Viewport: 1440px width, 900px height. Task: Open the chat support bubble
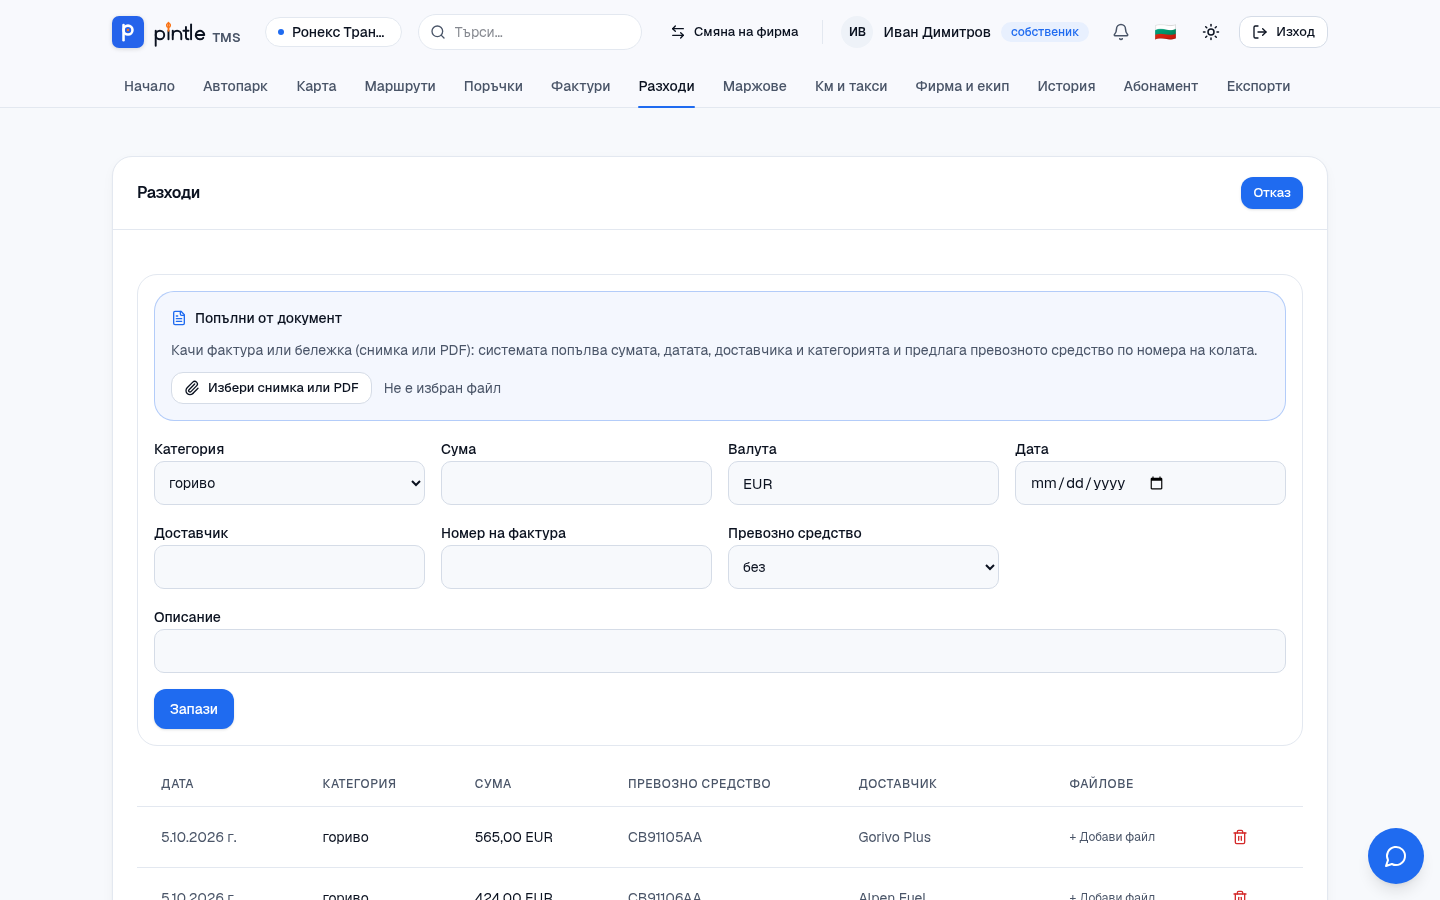tap(1396, 856)
